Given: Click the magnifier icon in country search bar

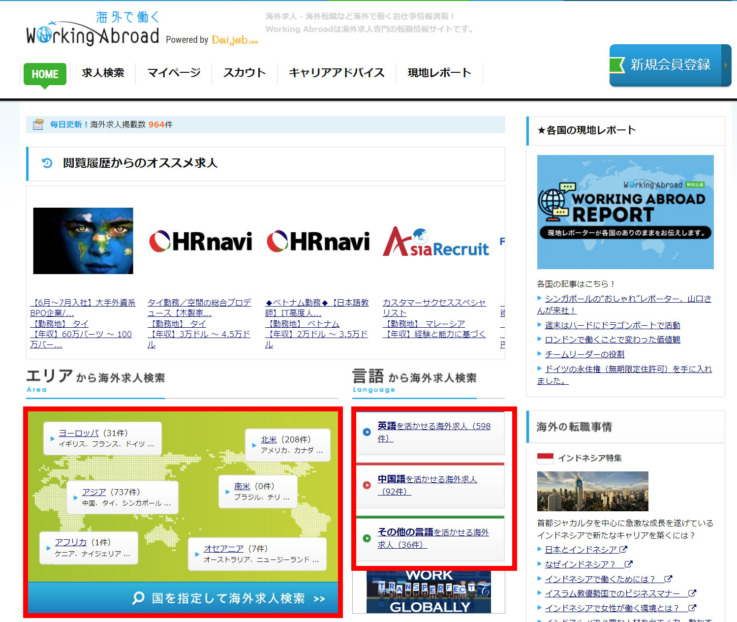Looking at the screenshot, I should tap(138, 598).
